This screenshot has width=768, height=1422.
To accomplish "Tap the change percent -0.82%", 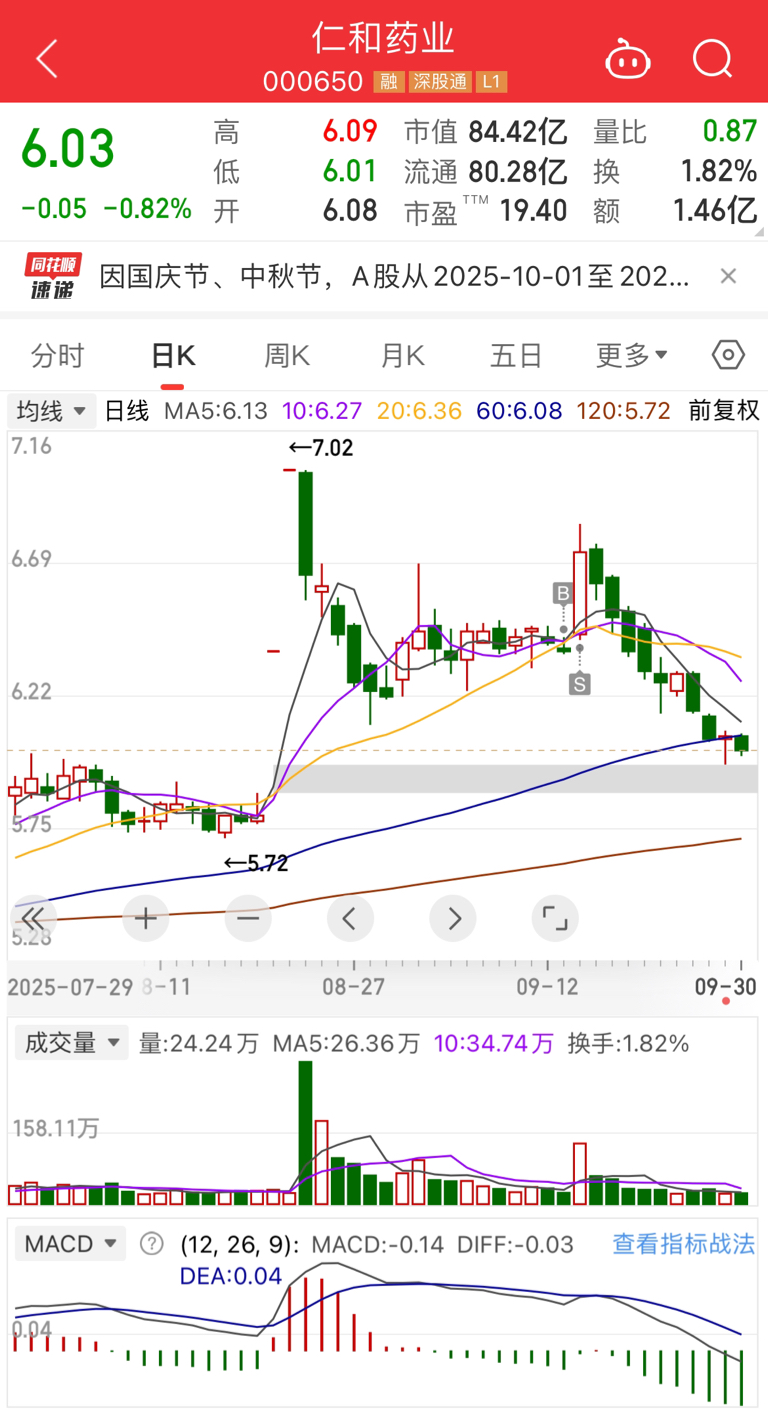I will tap(148, 208).
